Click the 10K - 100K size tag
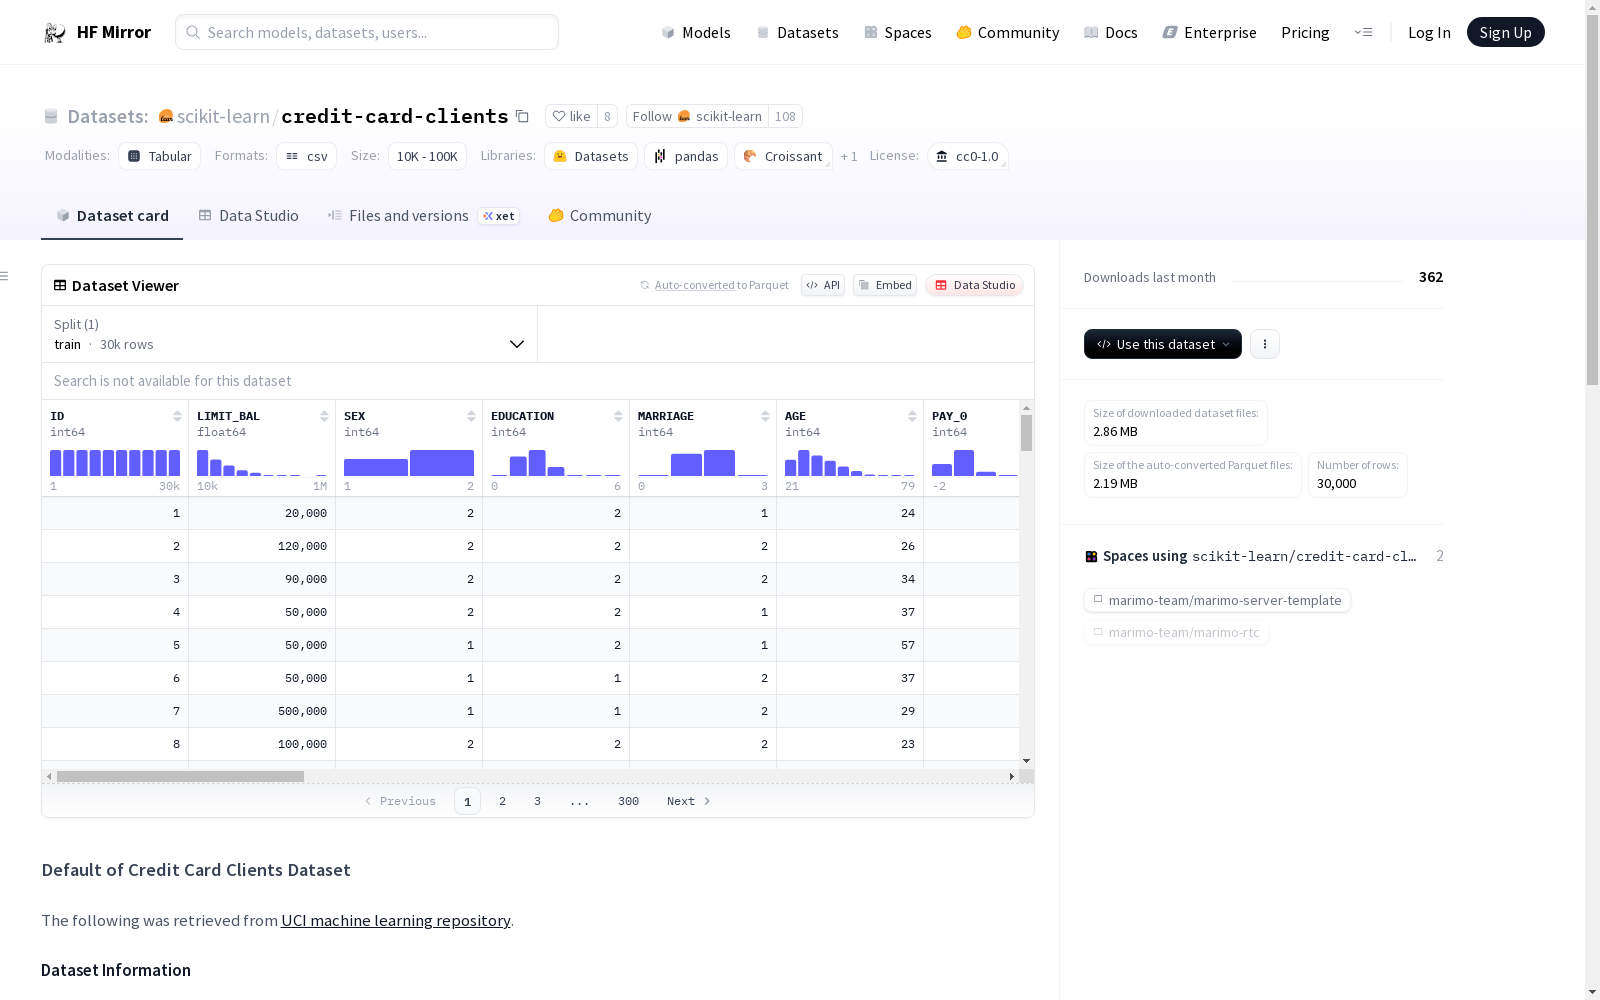 point(427,156)
